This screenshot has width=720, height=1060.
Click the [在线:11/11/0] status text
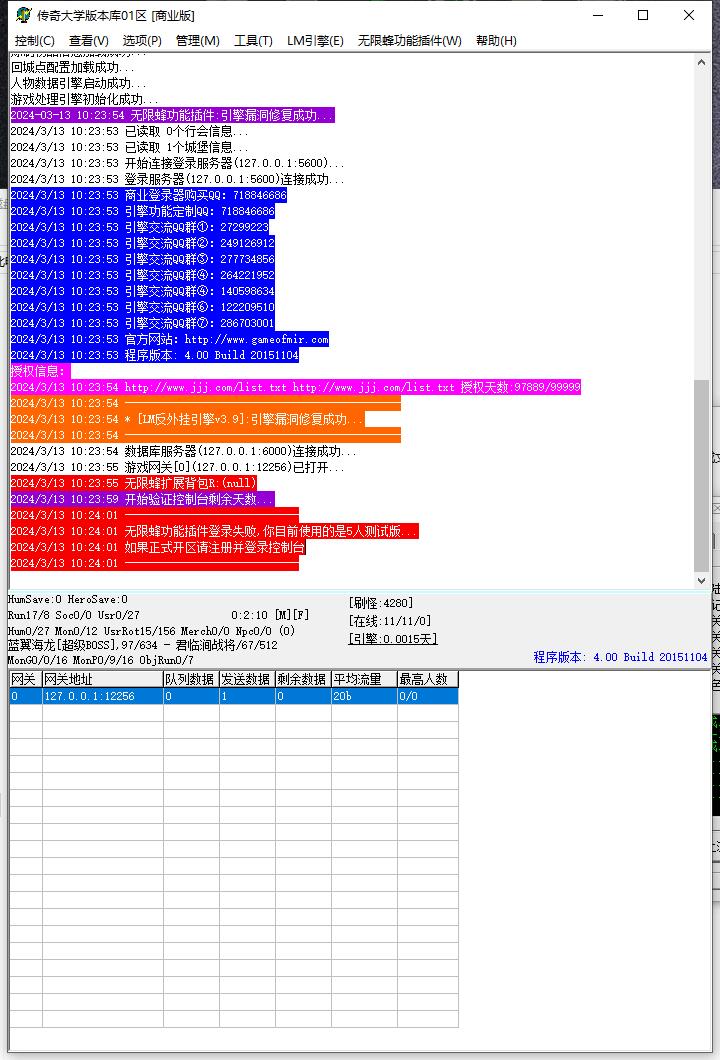pyautogui.click(x=390, y=621)
